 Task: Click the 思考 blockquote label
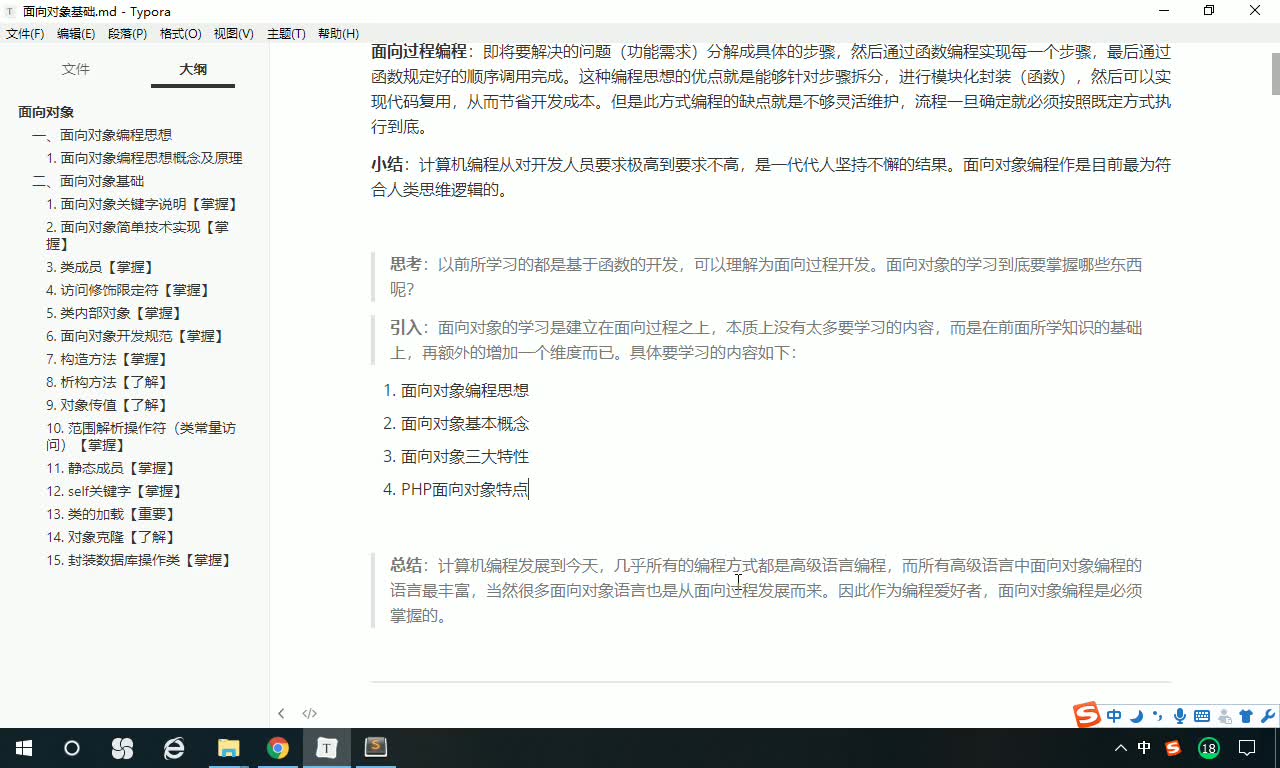(x=405, y=264)
